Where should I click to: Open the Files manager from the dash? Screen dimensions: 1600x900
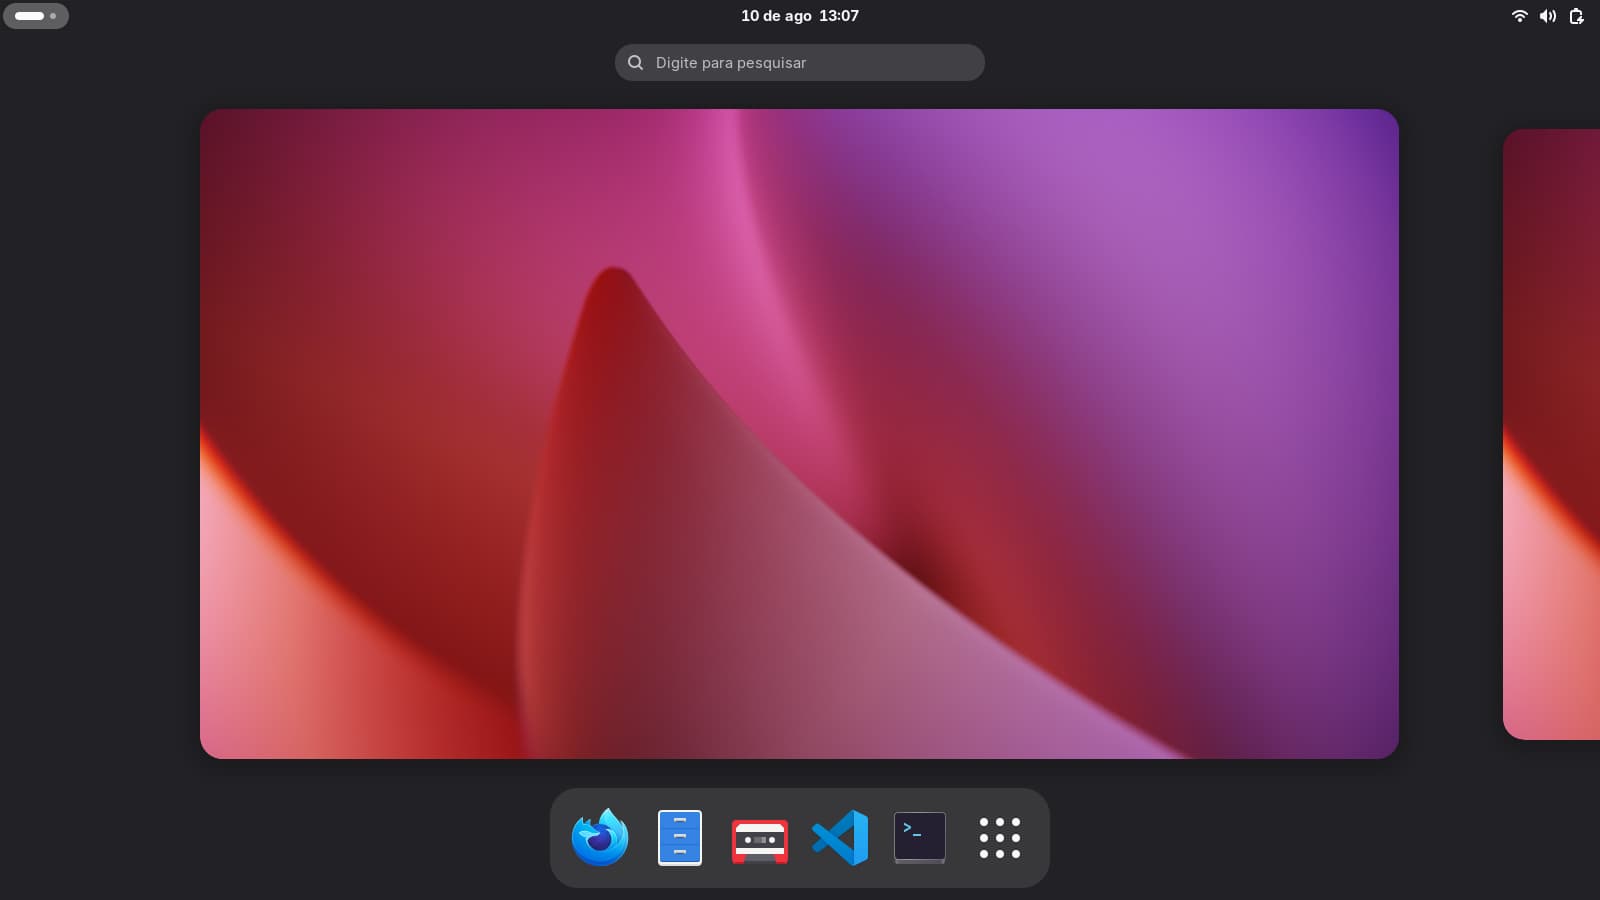click(680, 837)
